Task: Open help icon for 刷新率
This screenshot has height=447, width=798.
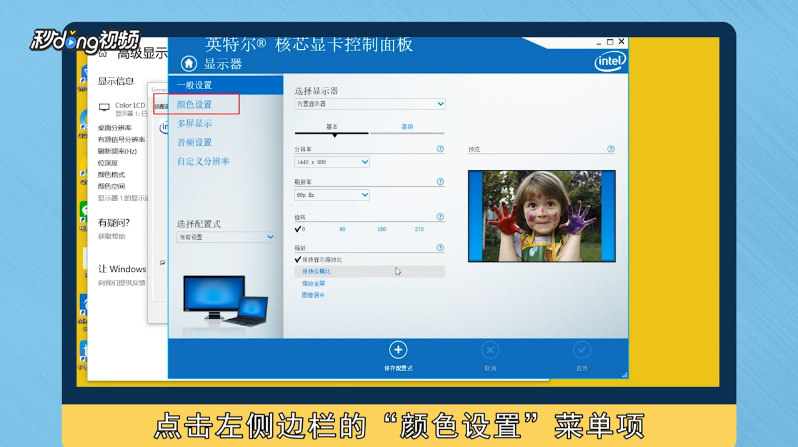Action: click(x=440, y=182)
